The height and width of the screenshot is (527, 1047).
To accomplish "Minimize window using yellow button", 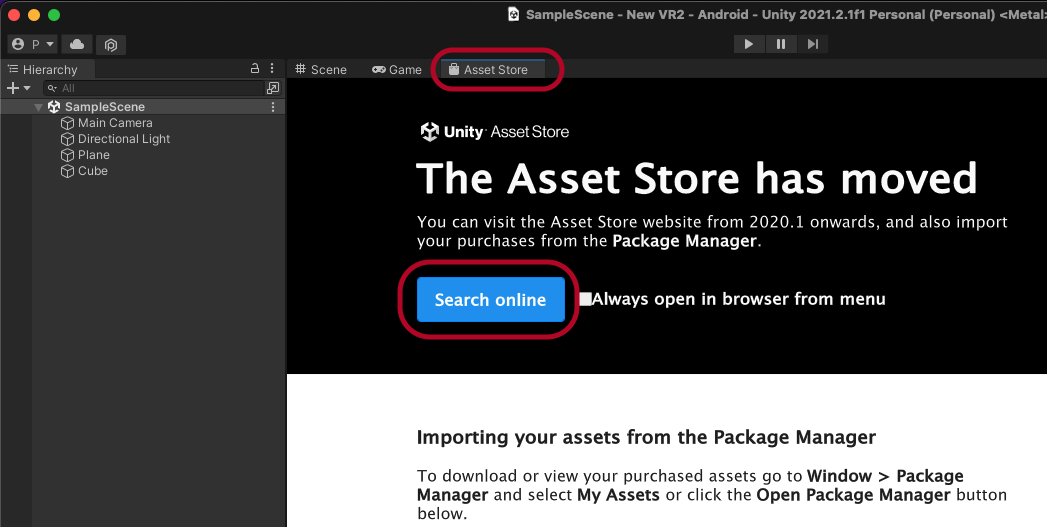I will tap(34, 15).
